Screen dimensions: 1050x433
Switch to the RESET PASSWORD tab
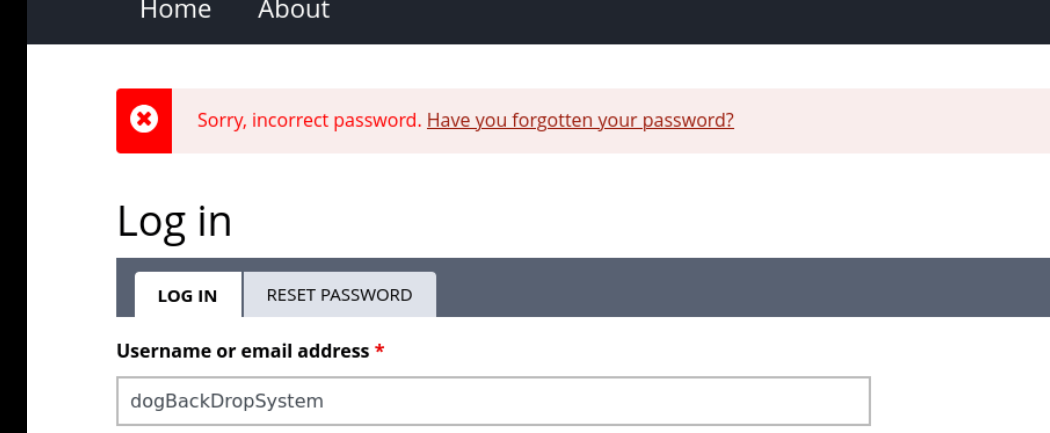click(x=339, y=295)
